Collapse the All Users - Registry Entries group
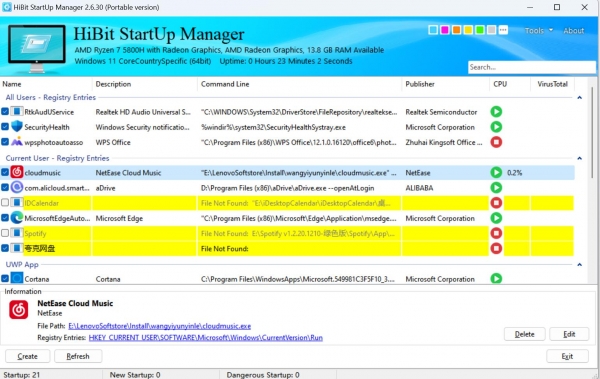This screenshot has height=379, width=600. 579,98
